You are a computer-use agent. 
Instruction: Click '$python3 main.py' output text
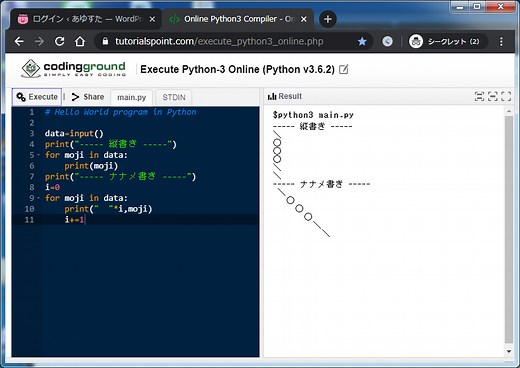click(313, 115)
